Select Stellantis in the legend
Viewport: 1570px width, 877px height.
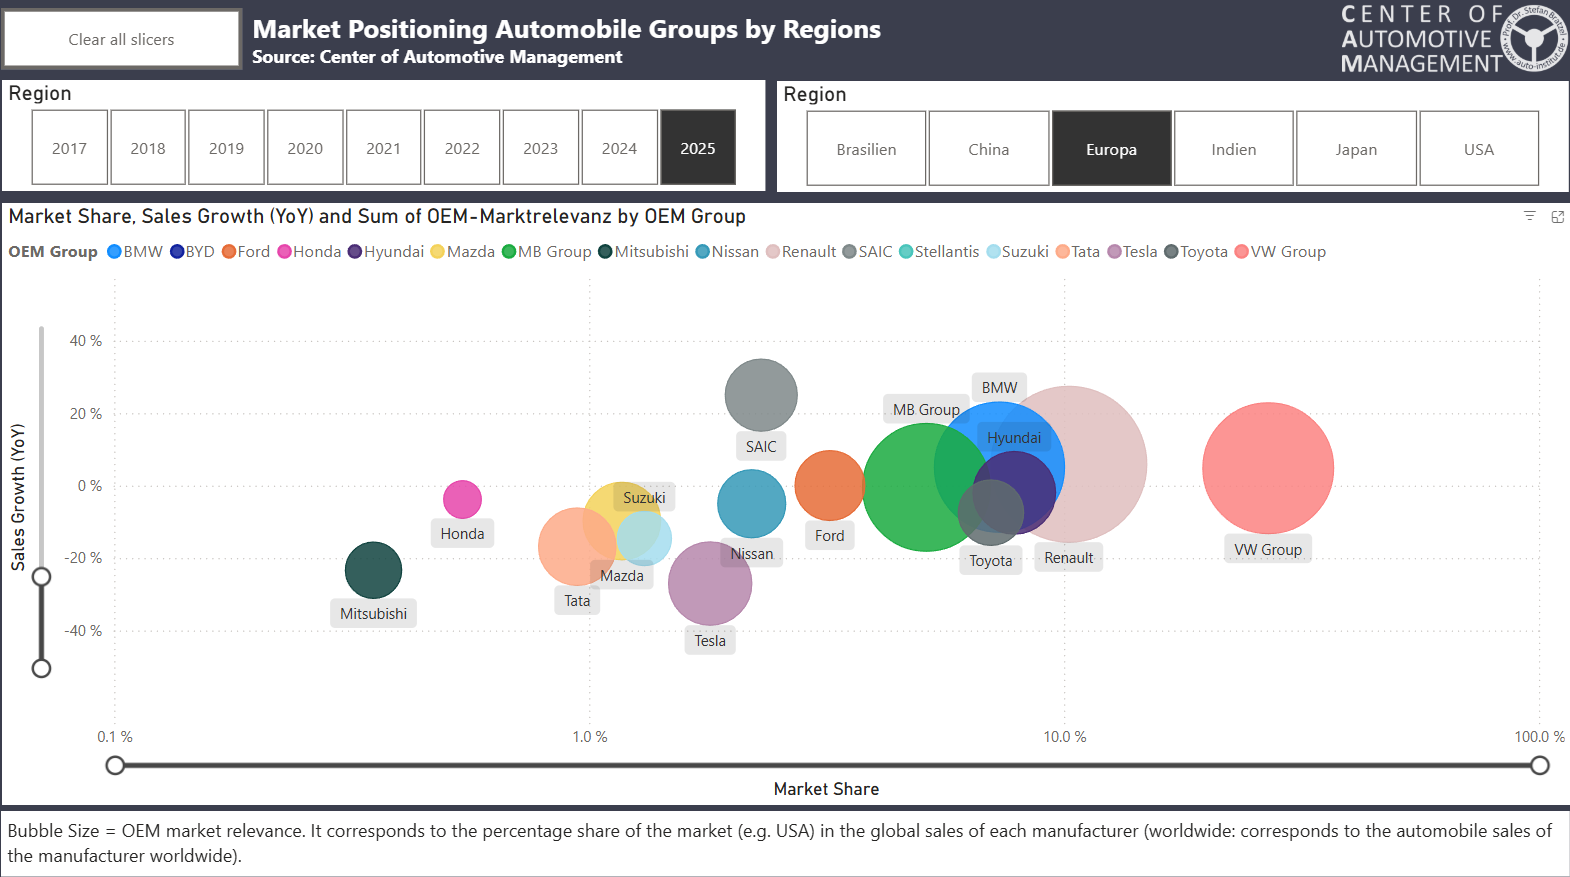click(x=939, y=252)
